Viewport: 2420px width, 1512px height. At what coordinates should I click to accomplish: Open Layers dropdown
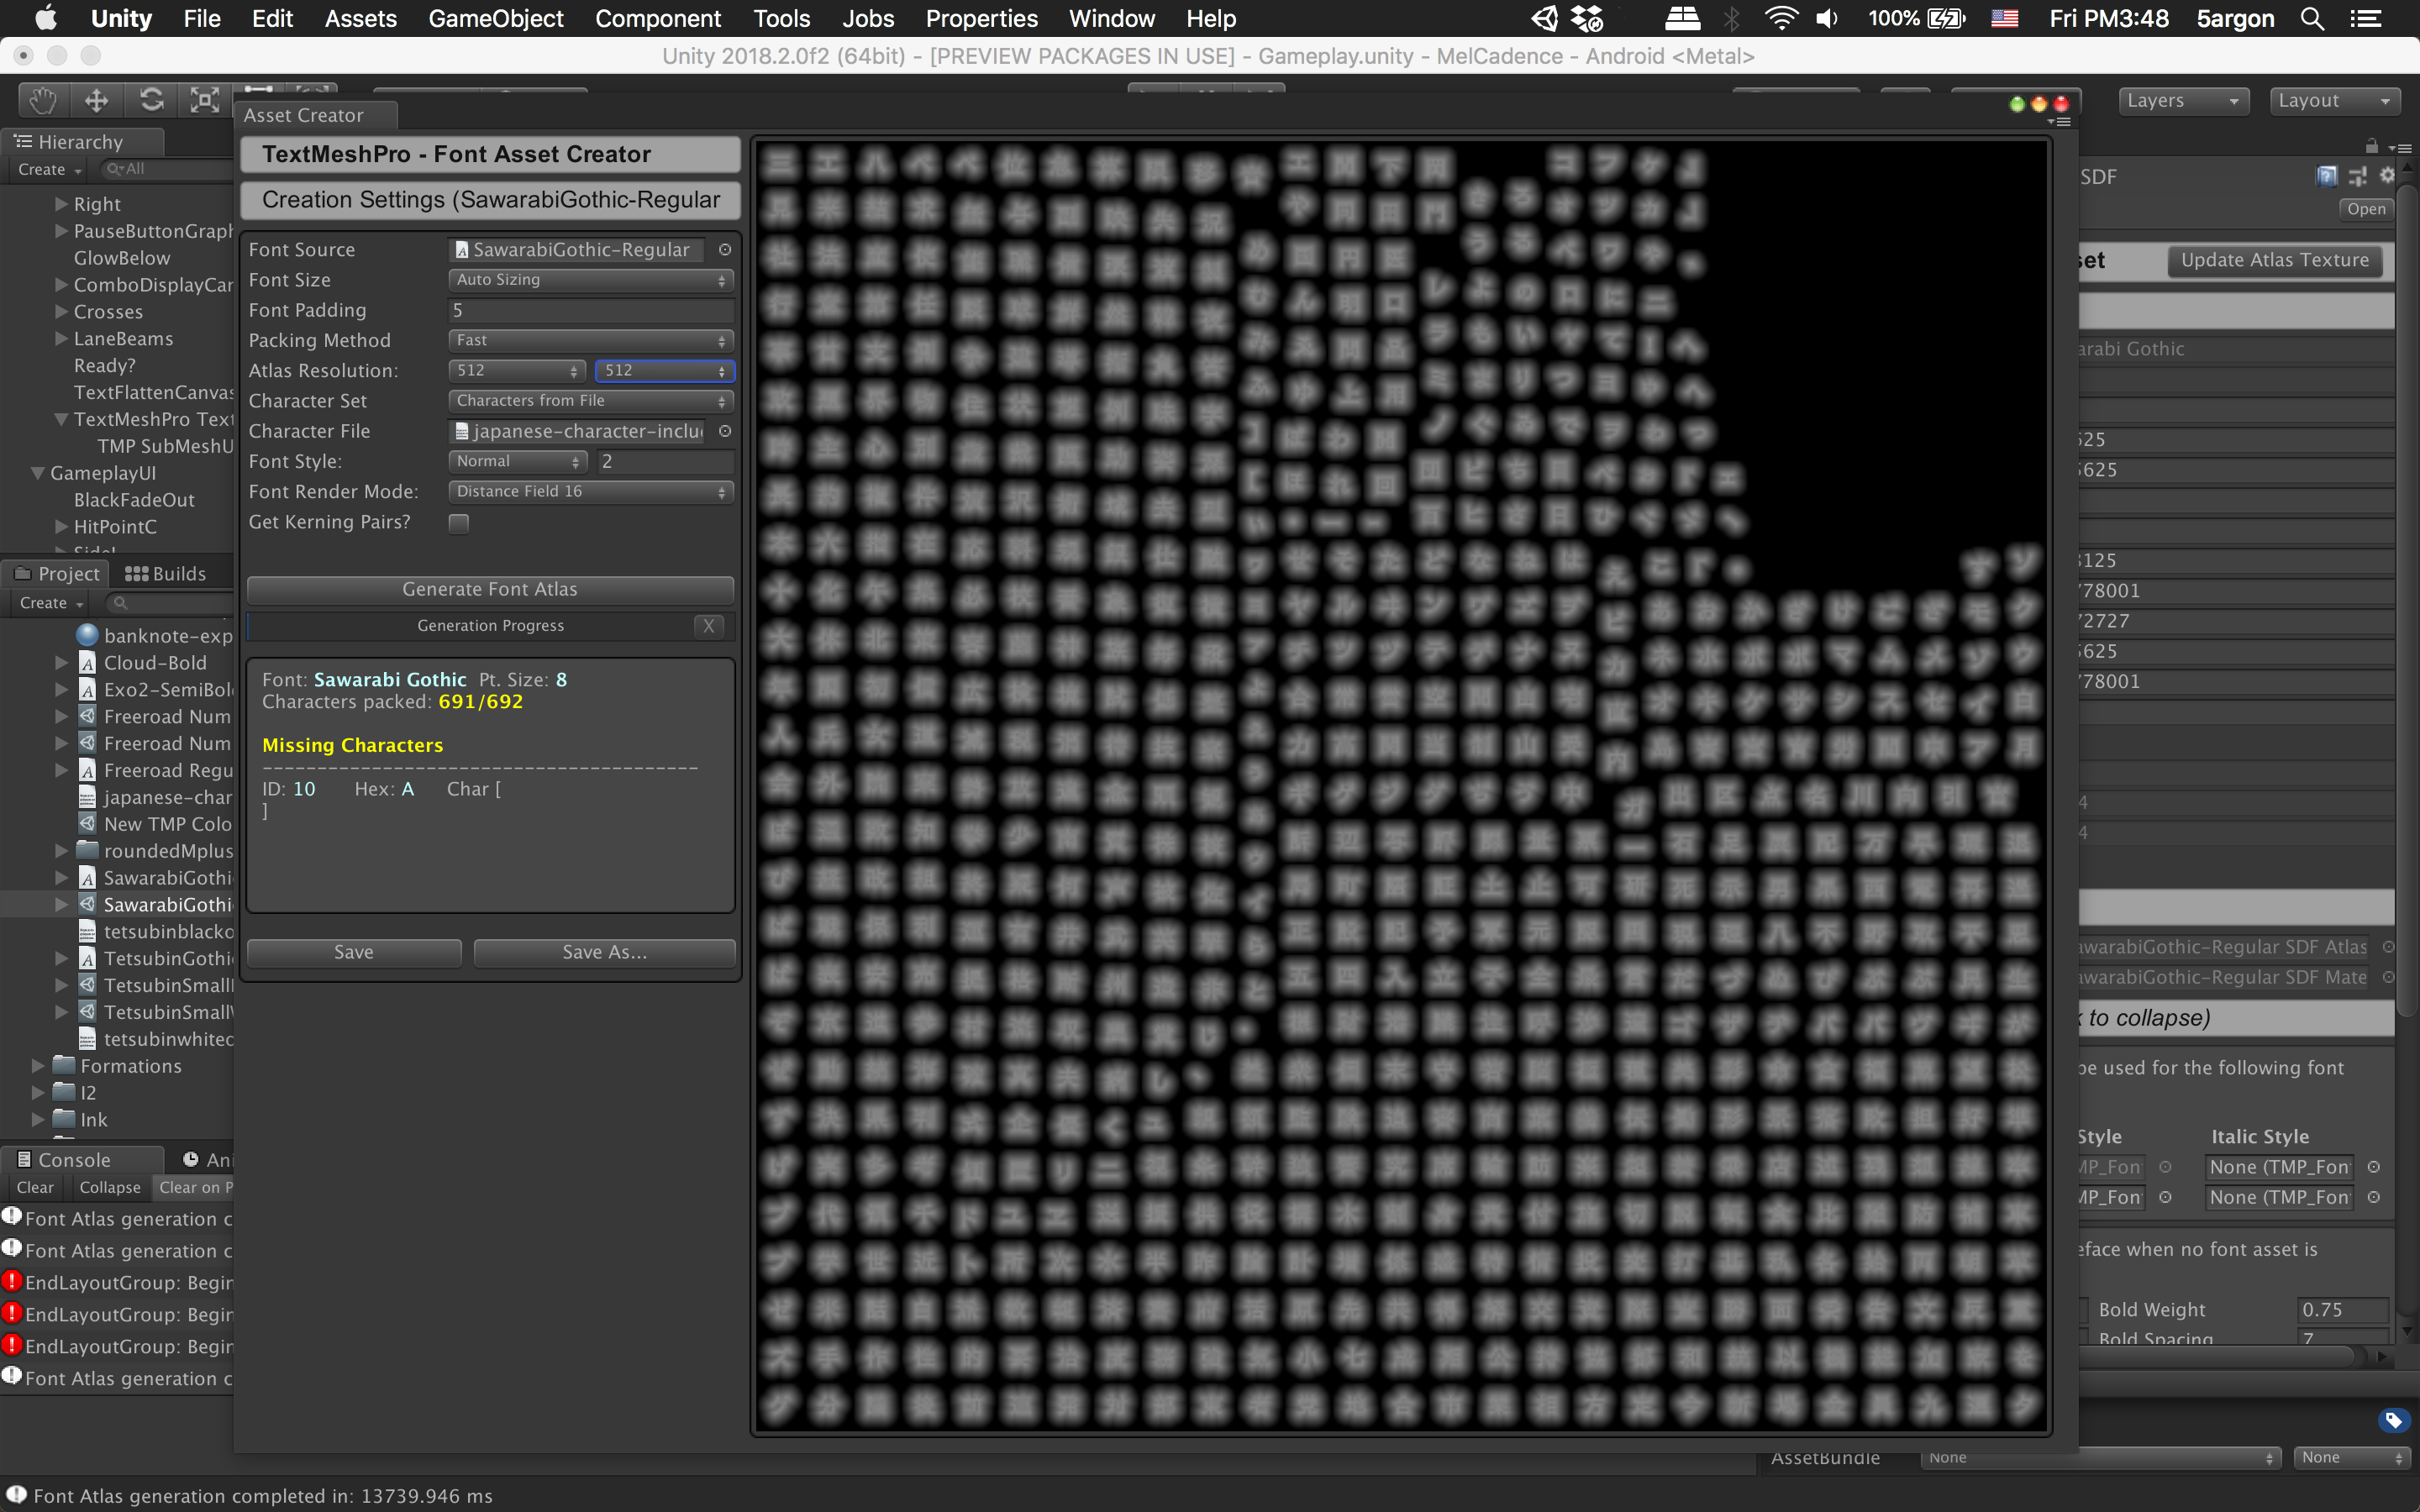click(2183, 101)
